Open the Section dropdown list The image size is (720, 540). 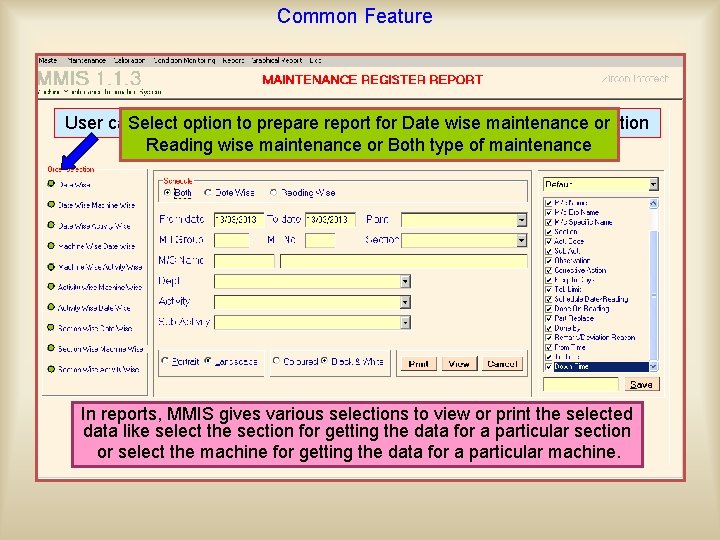point(521,240)
